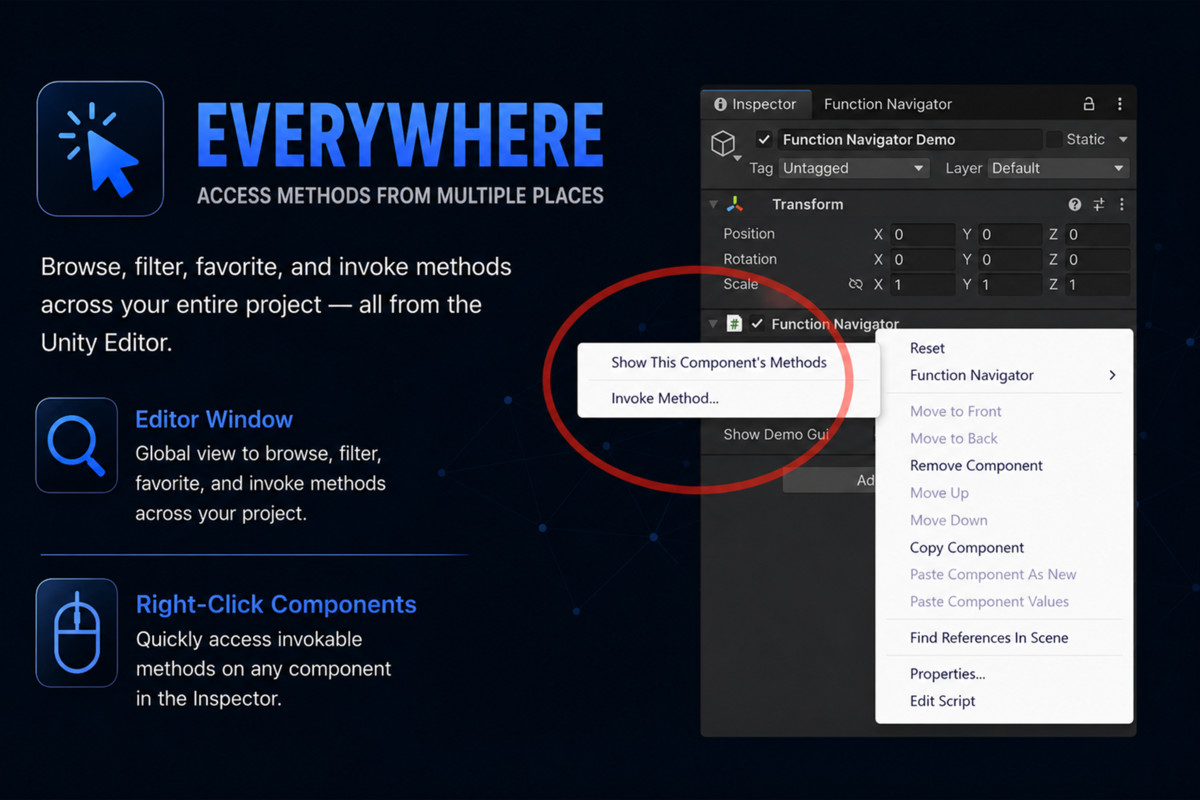Click the Scale Z value field
The width and height of the screenshot is (1200, 800).
1097,285
